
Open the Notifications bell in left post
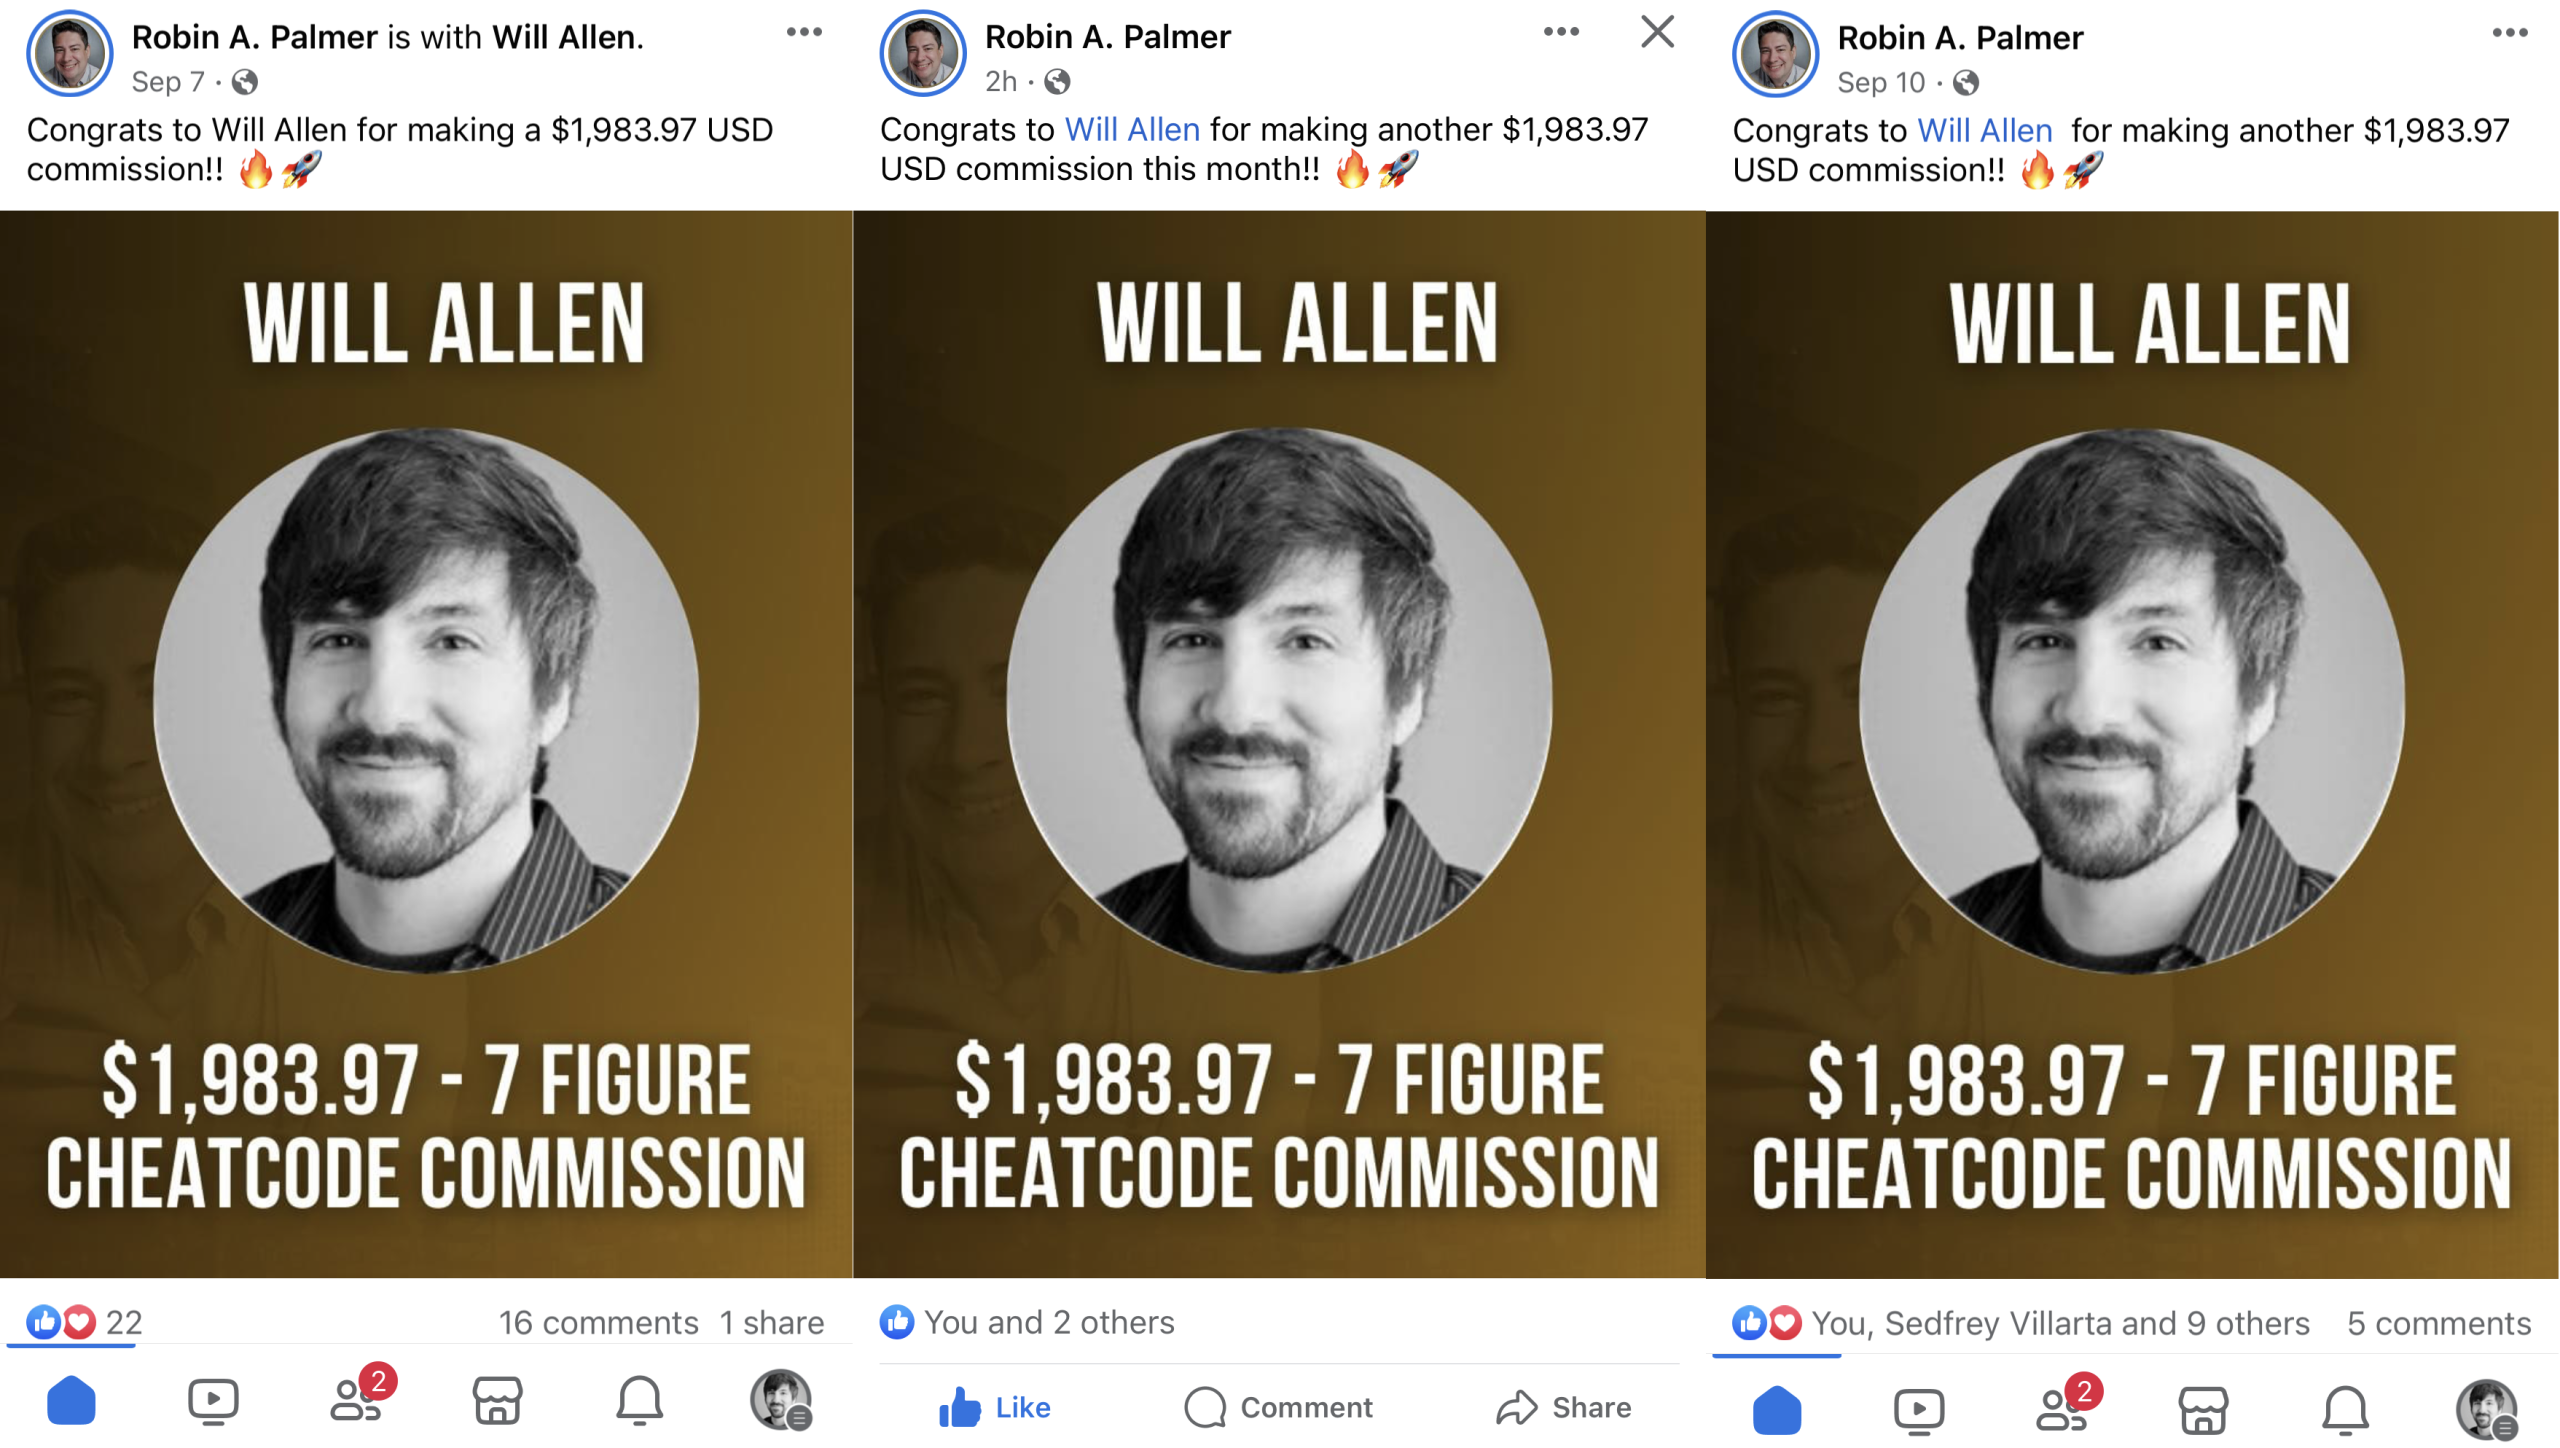[x=639, y=1401]
